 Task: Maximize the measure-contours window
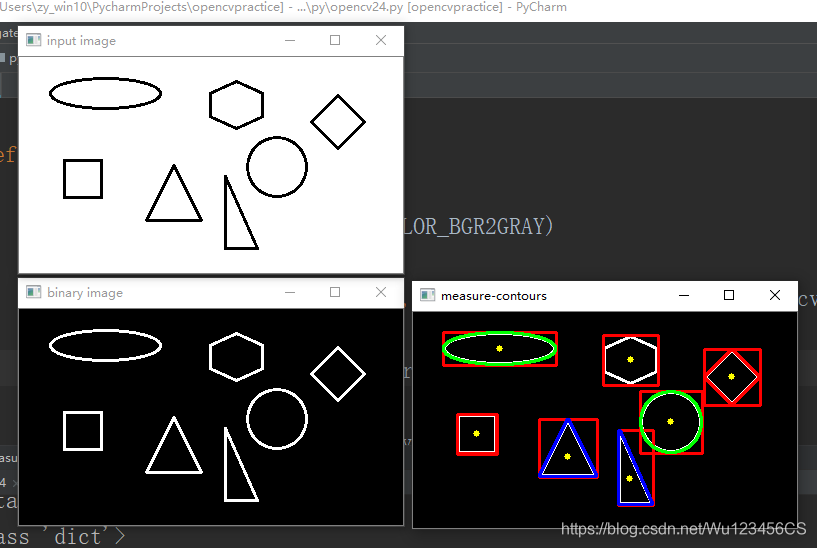(729, 295)
